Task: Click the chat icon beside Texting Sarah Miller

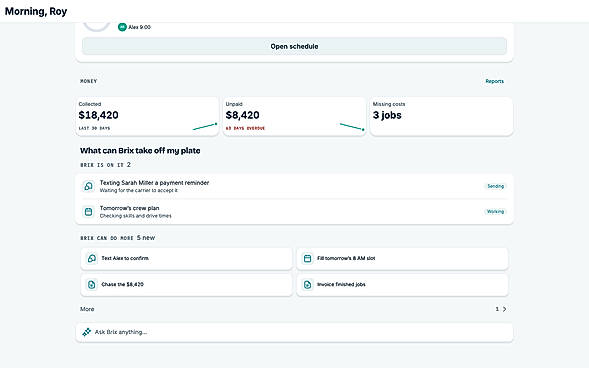Action: click(x=88, y=186)
